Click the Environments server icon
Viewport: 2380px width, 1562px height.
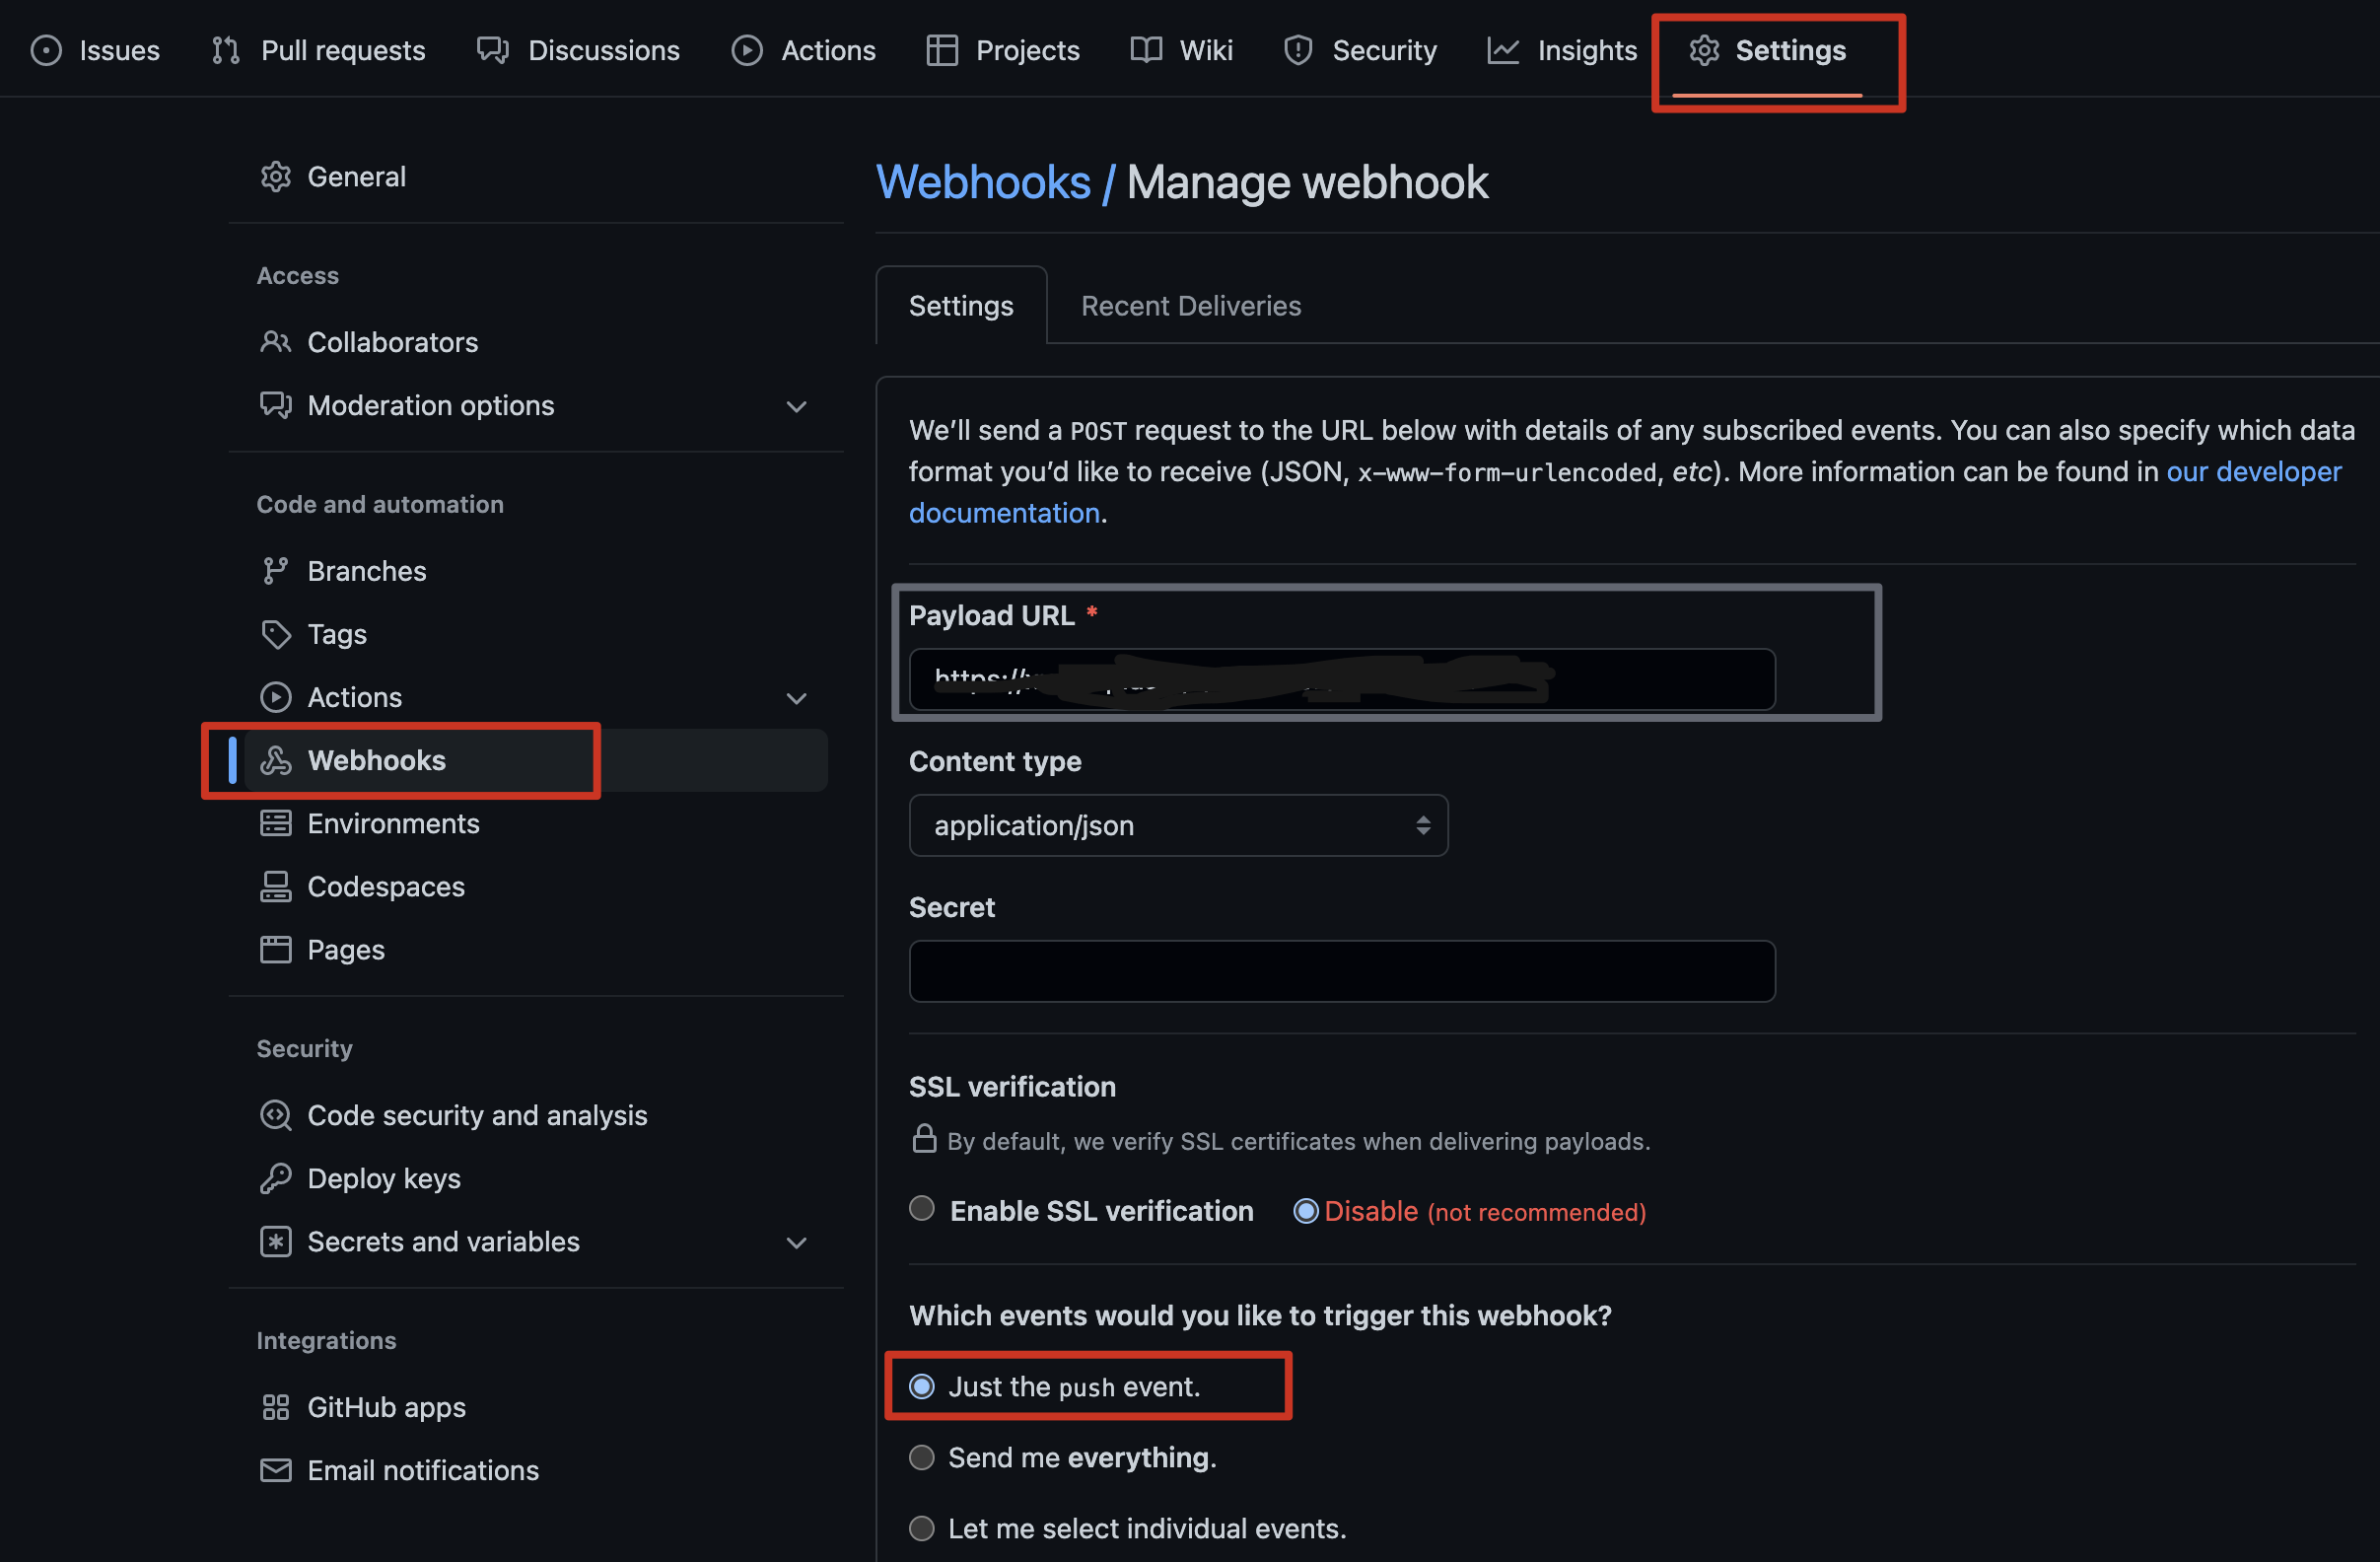point(276,823)
